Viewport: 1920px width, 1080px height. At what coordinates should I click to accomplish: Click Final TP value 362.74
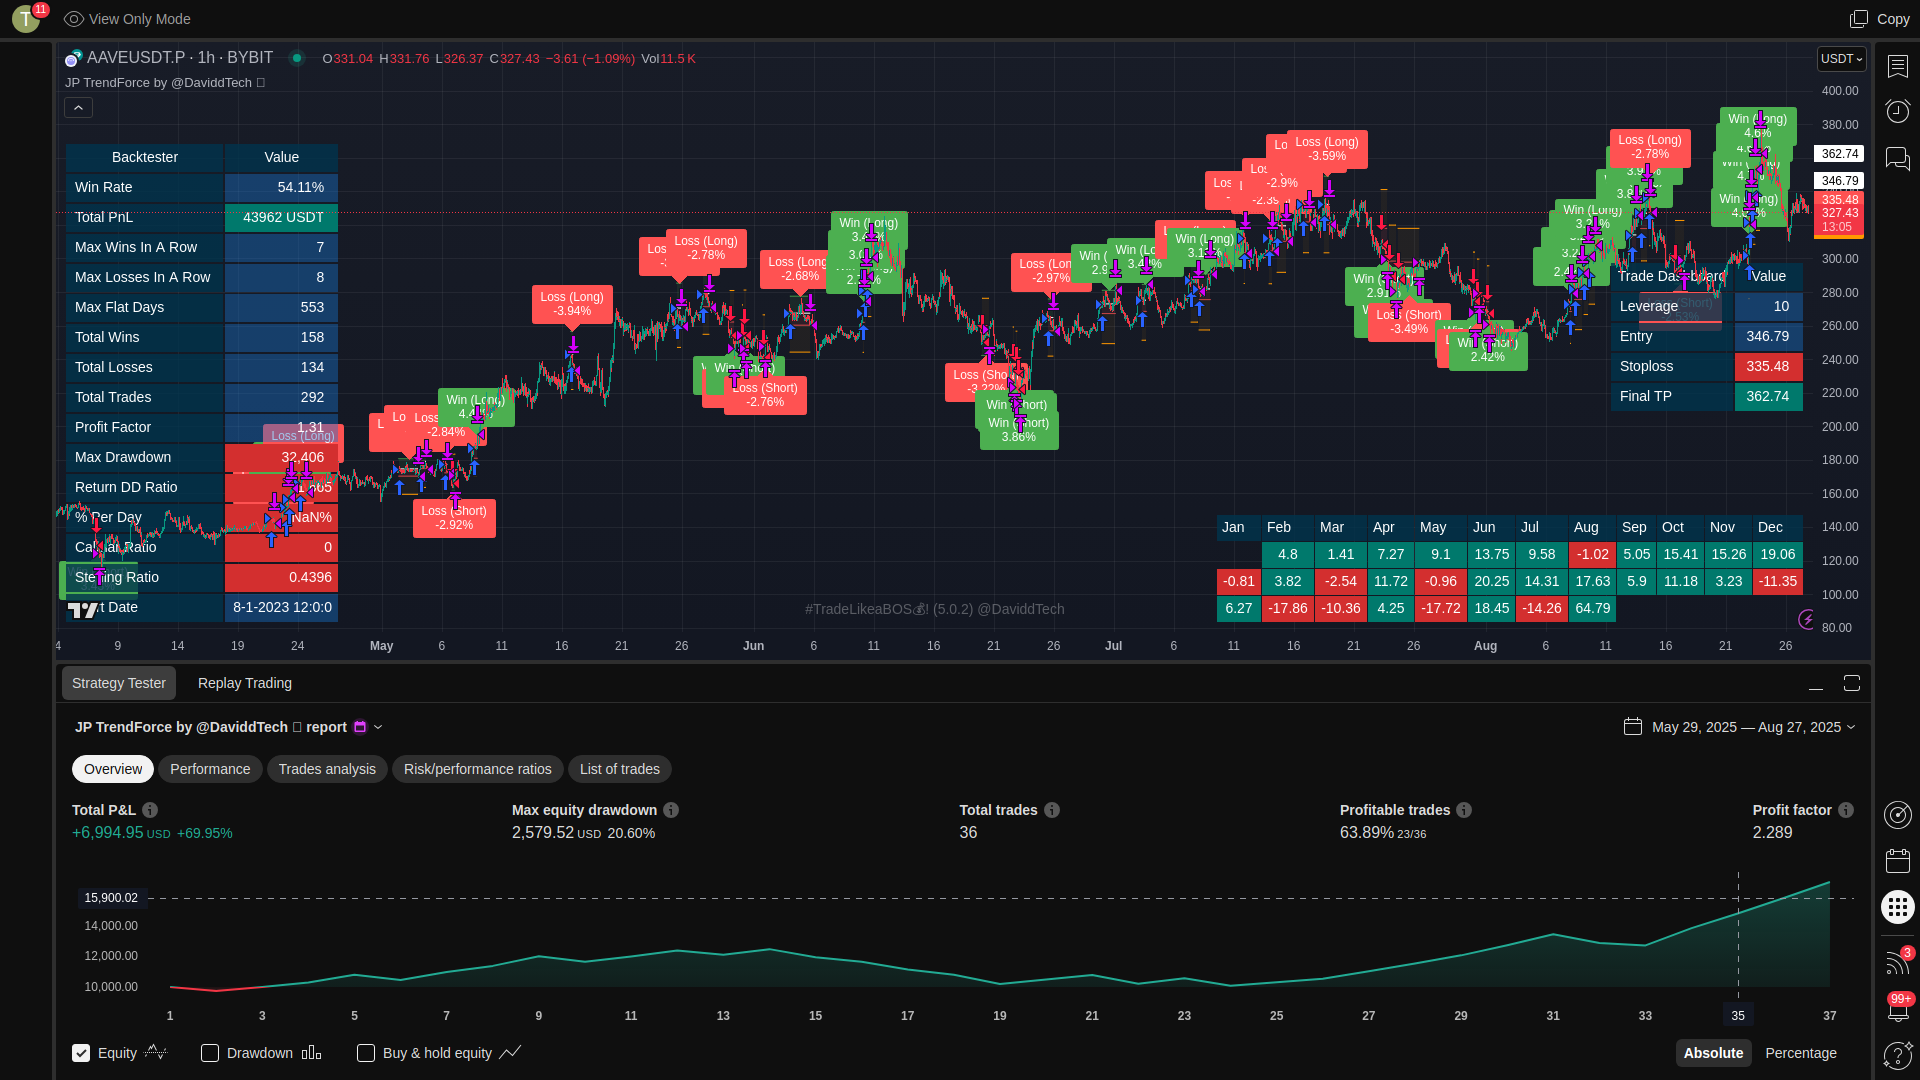pos(1768,397)
